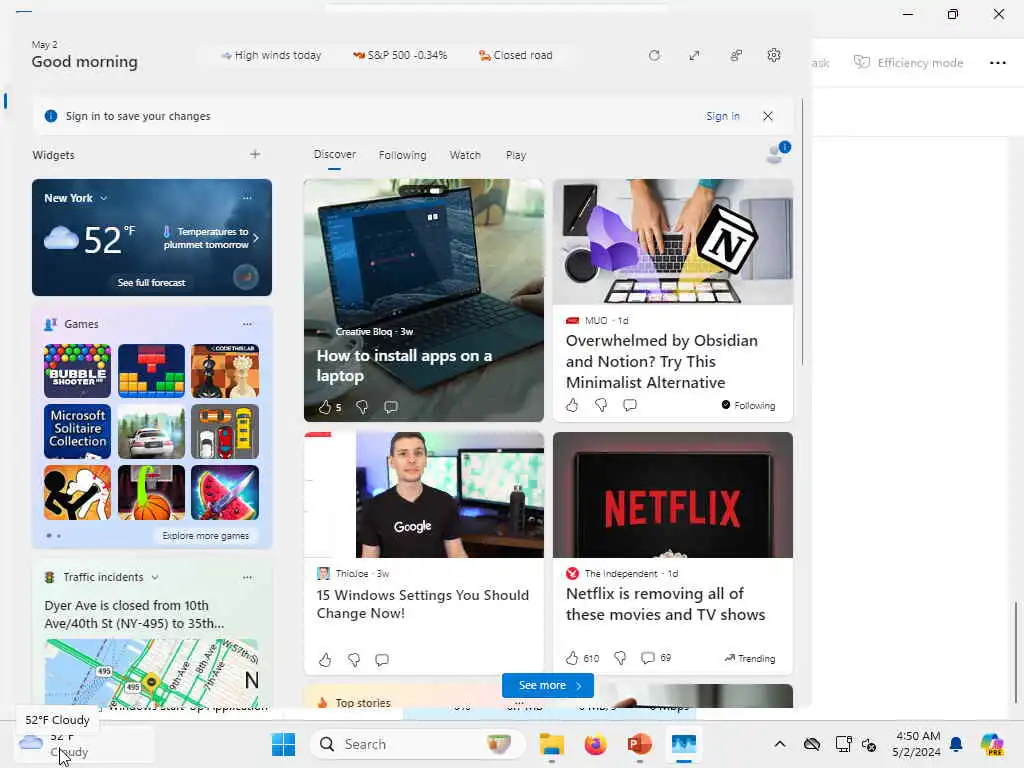Image resolution: width=1024 pixels, height=768 pixels.
Task: Click the Sign in link
Action: pos(722,116)
